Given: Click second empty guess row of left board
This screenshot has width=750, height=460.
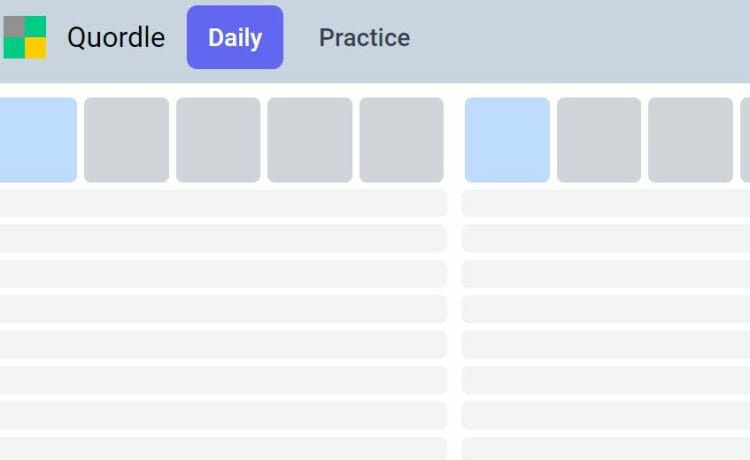Looking at the screenshot, I should tap(223, 239).
